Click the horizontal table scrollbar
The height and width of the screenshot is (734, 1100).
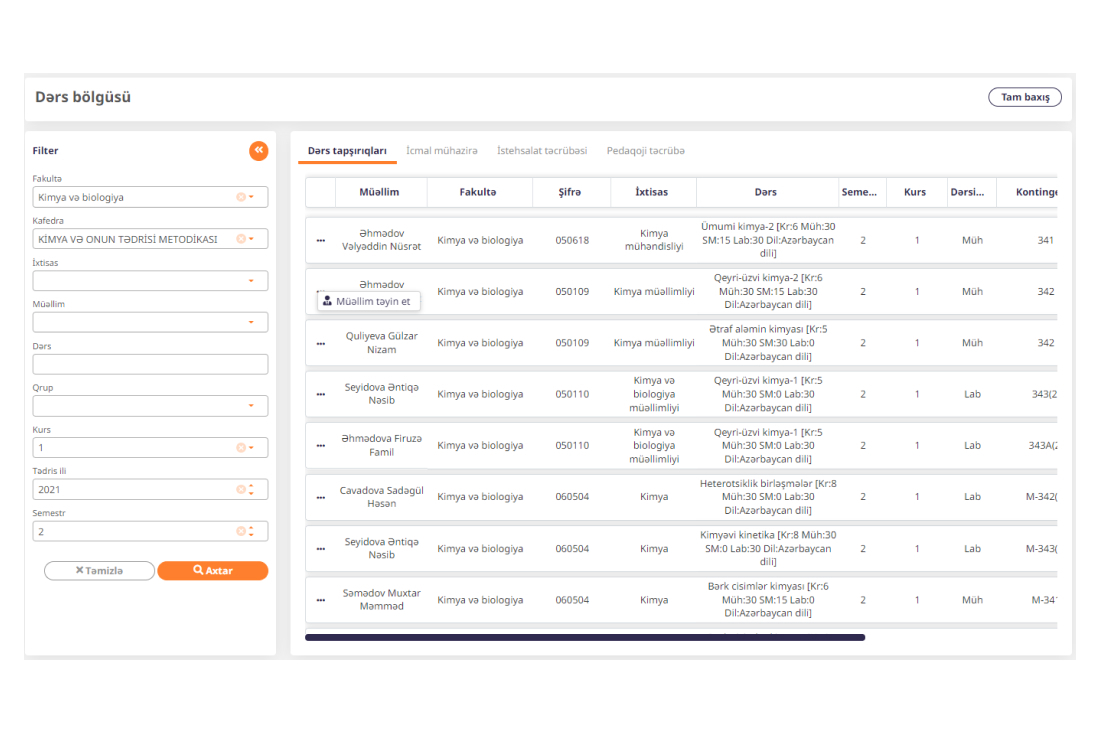[x=584, y=637]
